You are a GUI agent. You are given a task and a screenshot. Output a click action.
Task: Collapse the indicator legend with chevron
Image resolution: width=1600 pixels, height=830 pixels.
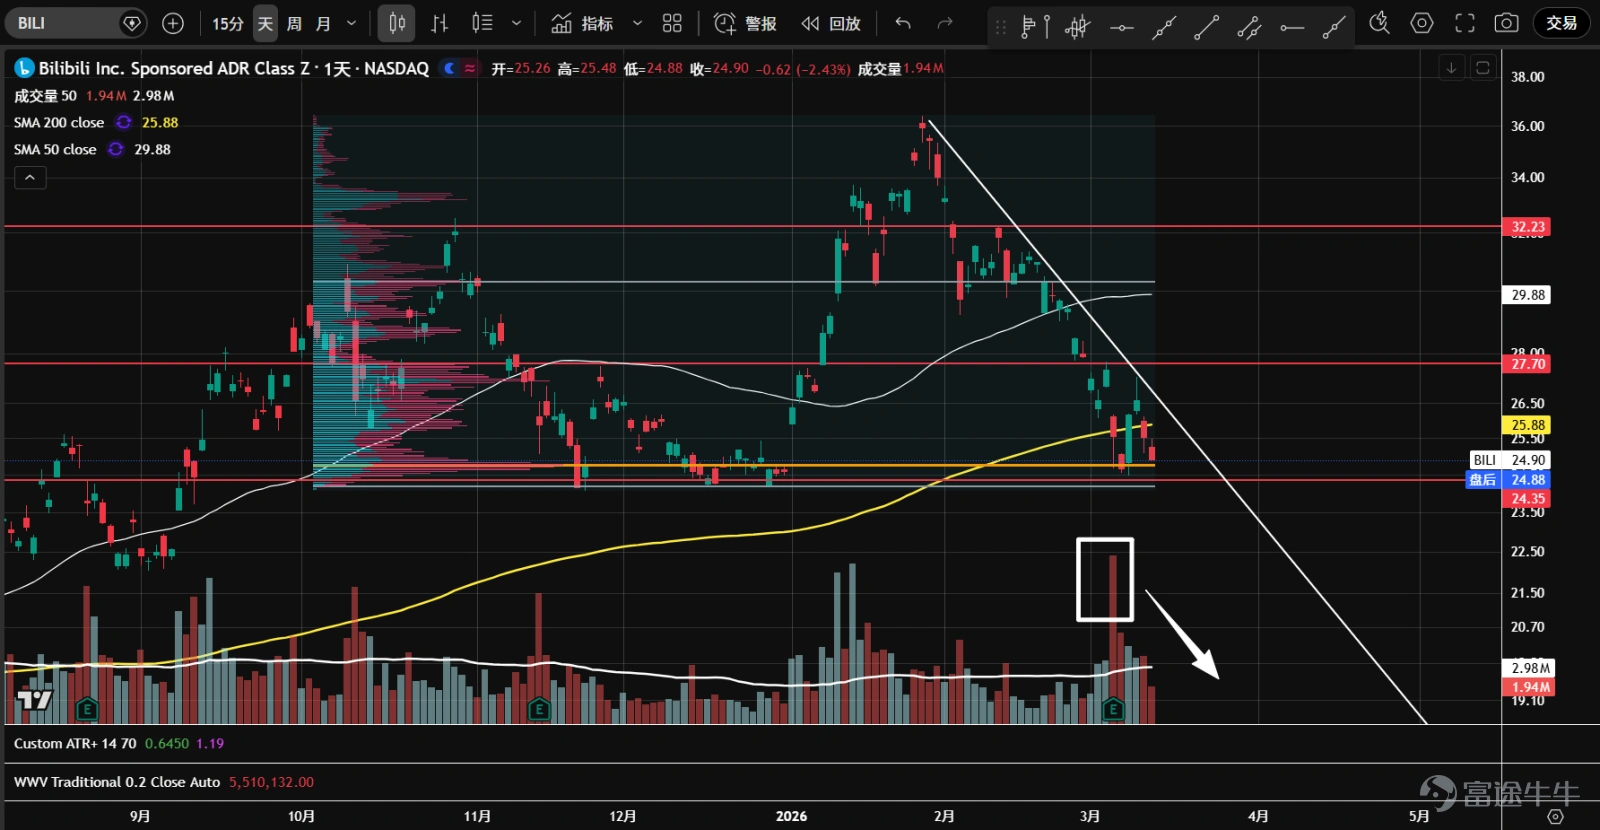[x=30, y=178]
